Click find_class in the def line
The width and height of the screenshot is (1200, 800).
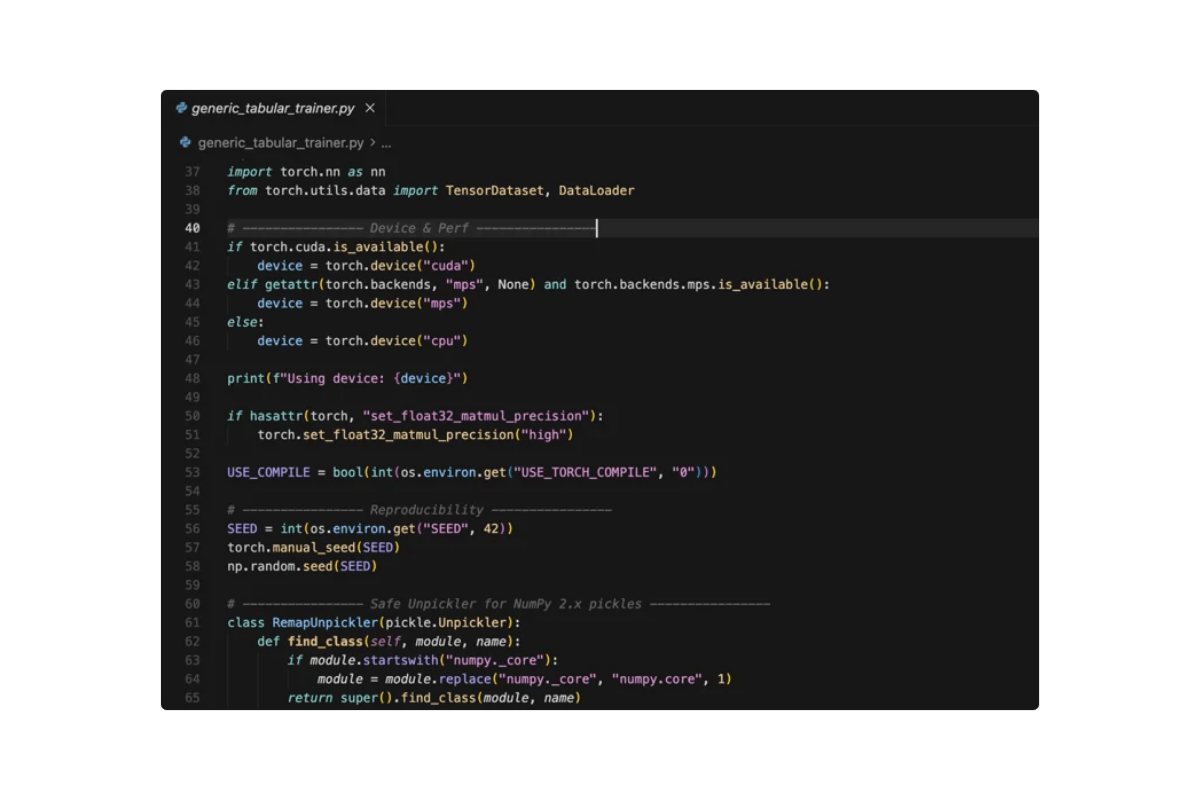(x=325, y=641)
